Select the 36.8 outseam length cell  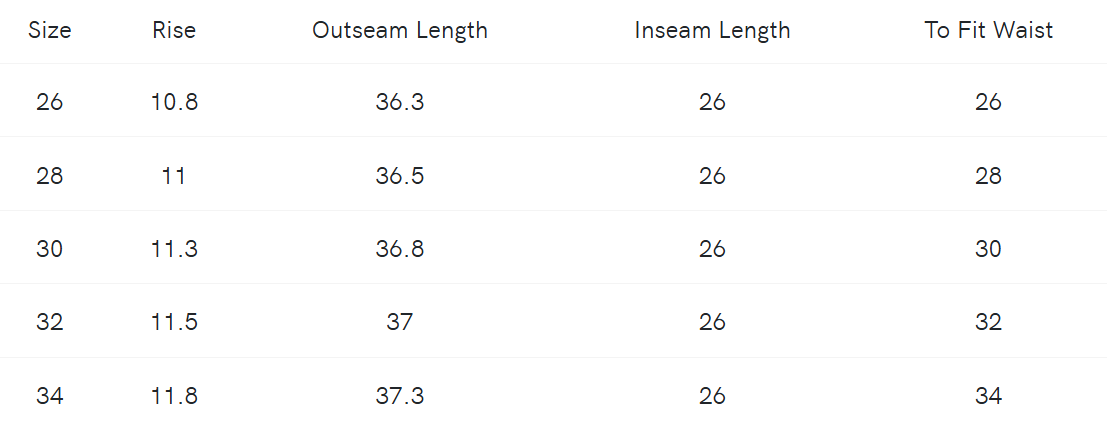(x=400, y=249)
